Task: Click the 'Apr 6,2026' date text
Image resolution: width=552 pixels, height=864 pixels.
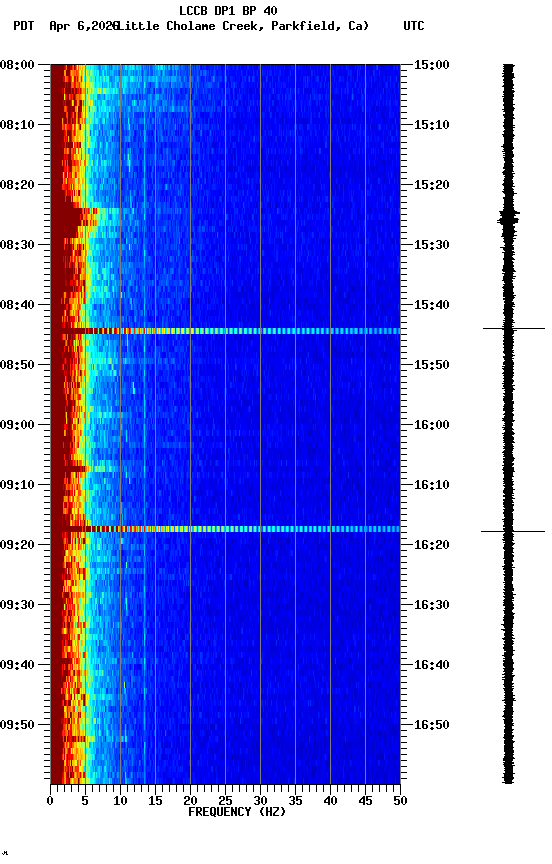Action: point(84,26)
